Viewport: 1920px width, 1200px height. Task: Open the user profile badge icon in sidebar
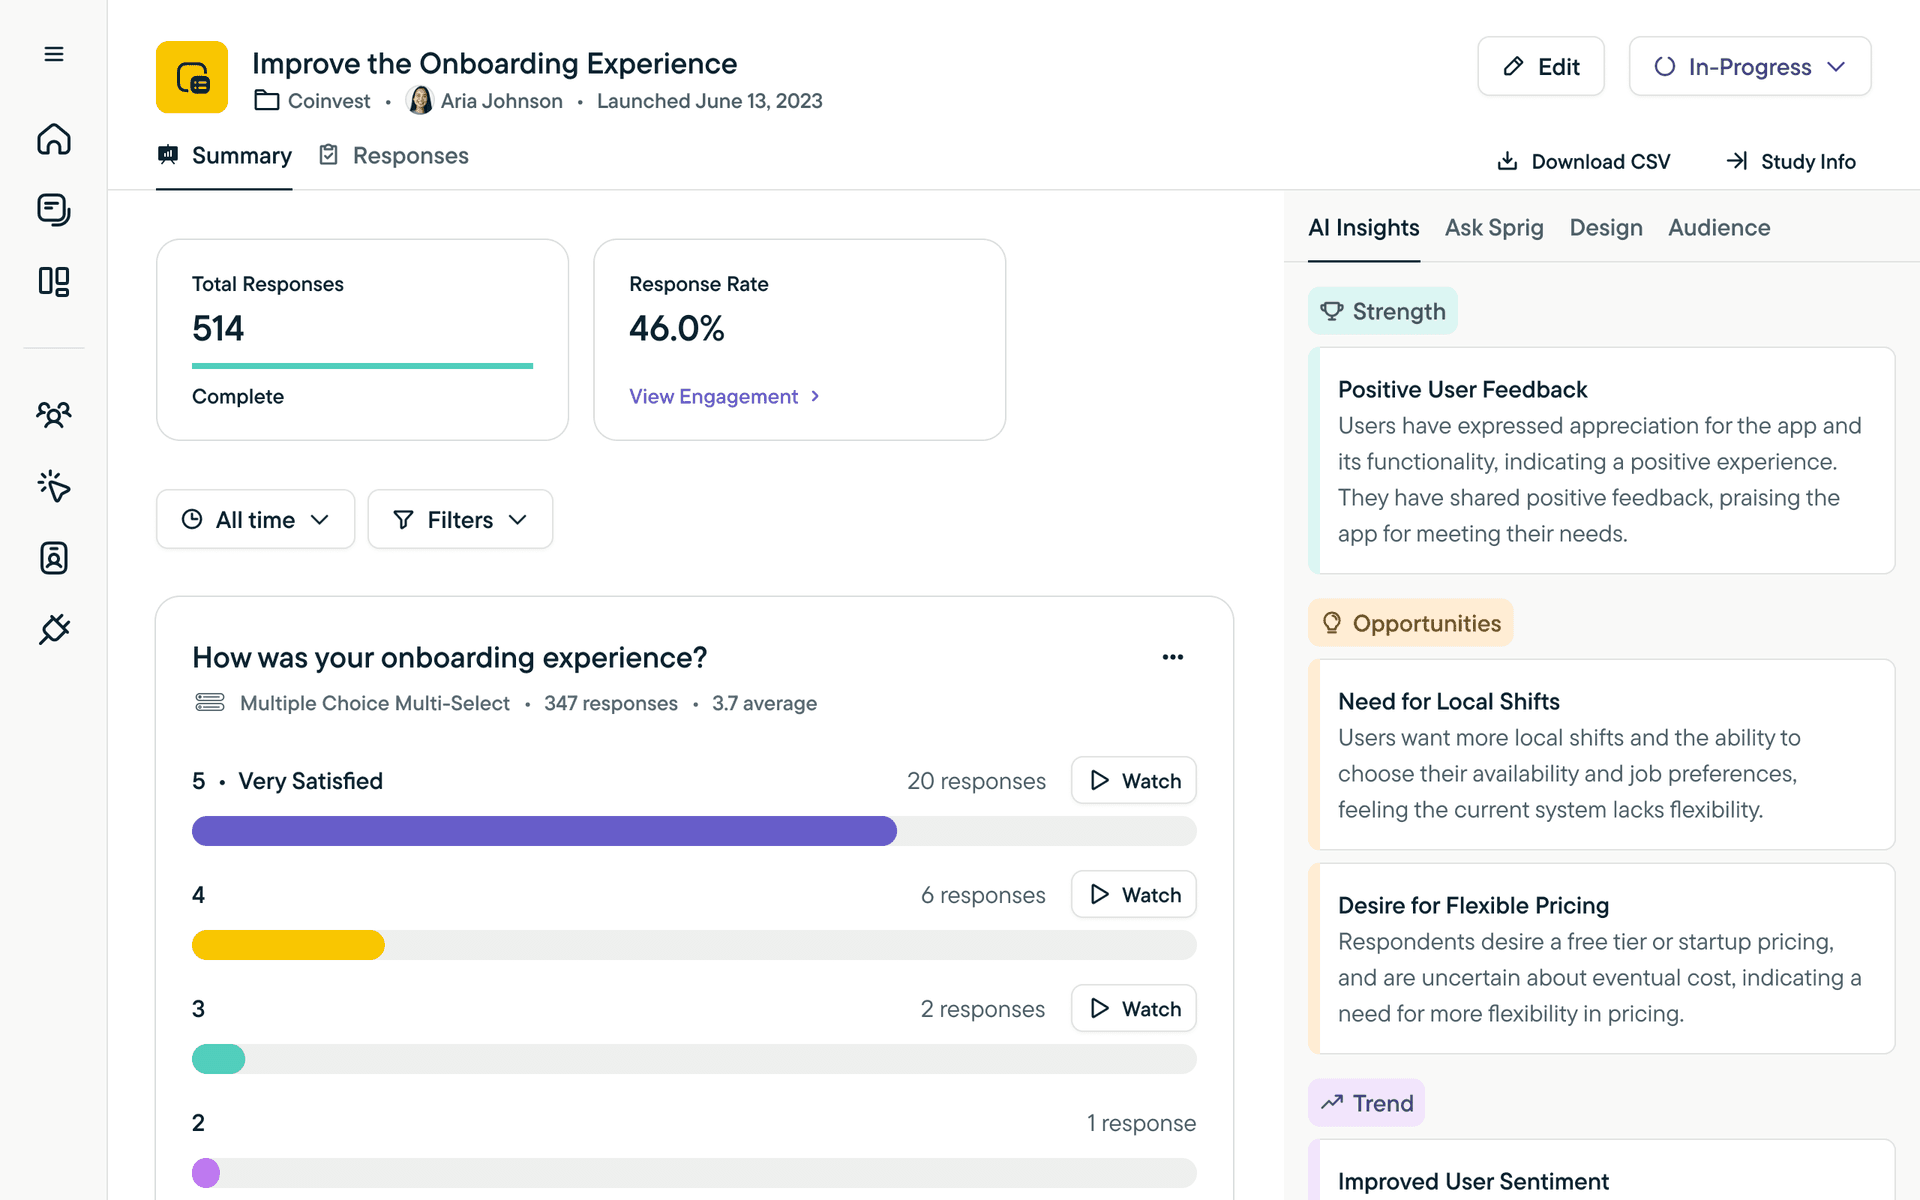tap(54, 558)
